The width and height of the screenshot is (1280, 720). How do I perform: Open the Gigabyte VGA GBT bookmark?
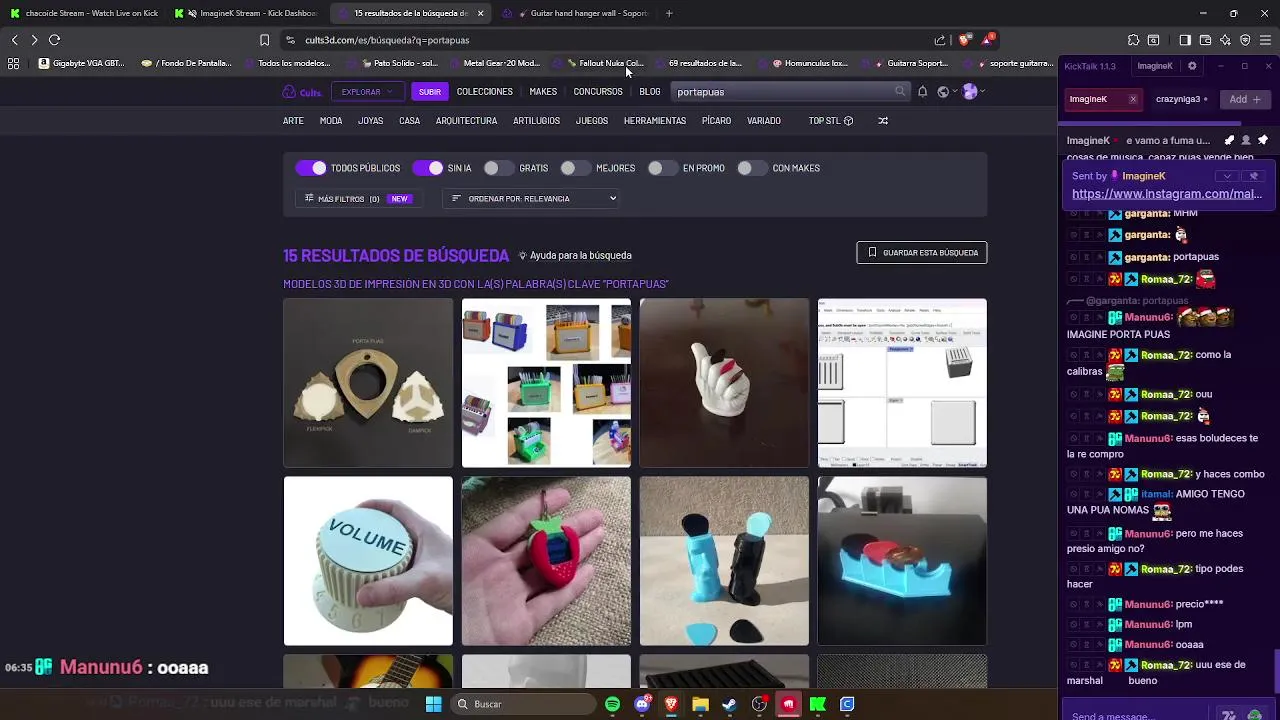[82, 63]
